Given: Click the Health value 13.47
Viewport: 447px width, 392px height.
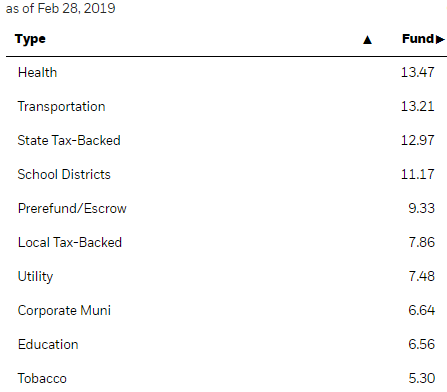Looking at the screenshot, I should coord(418,72).
